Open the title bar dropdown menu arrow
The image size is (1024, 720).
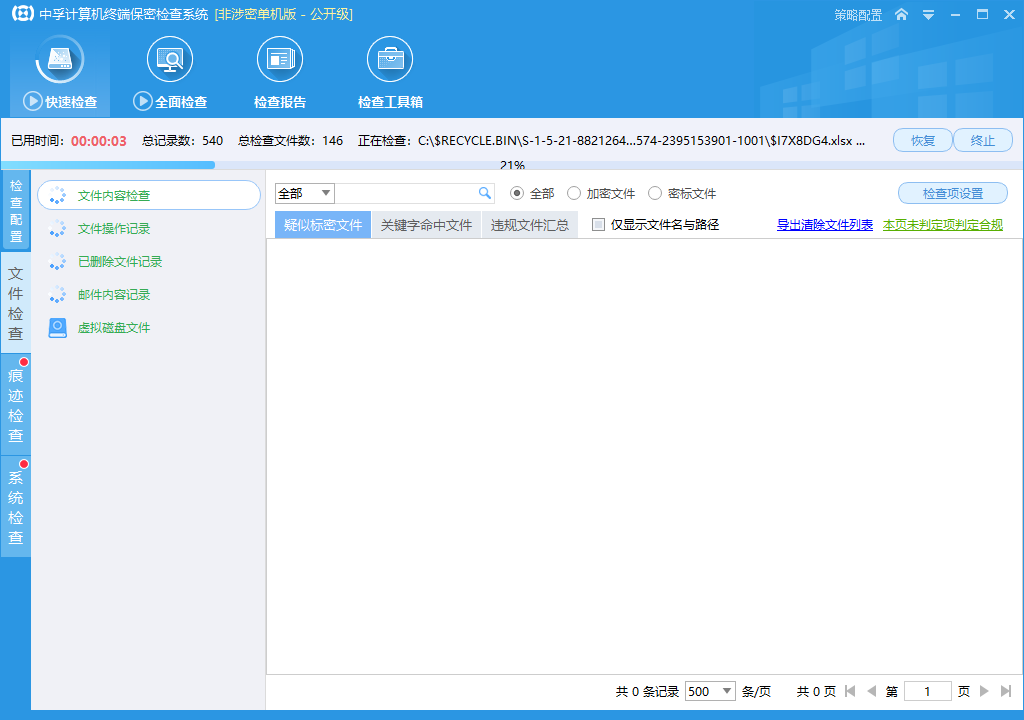pyautogui.click(x=928, y=14)
